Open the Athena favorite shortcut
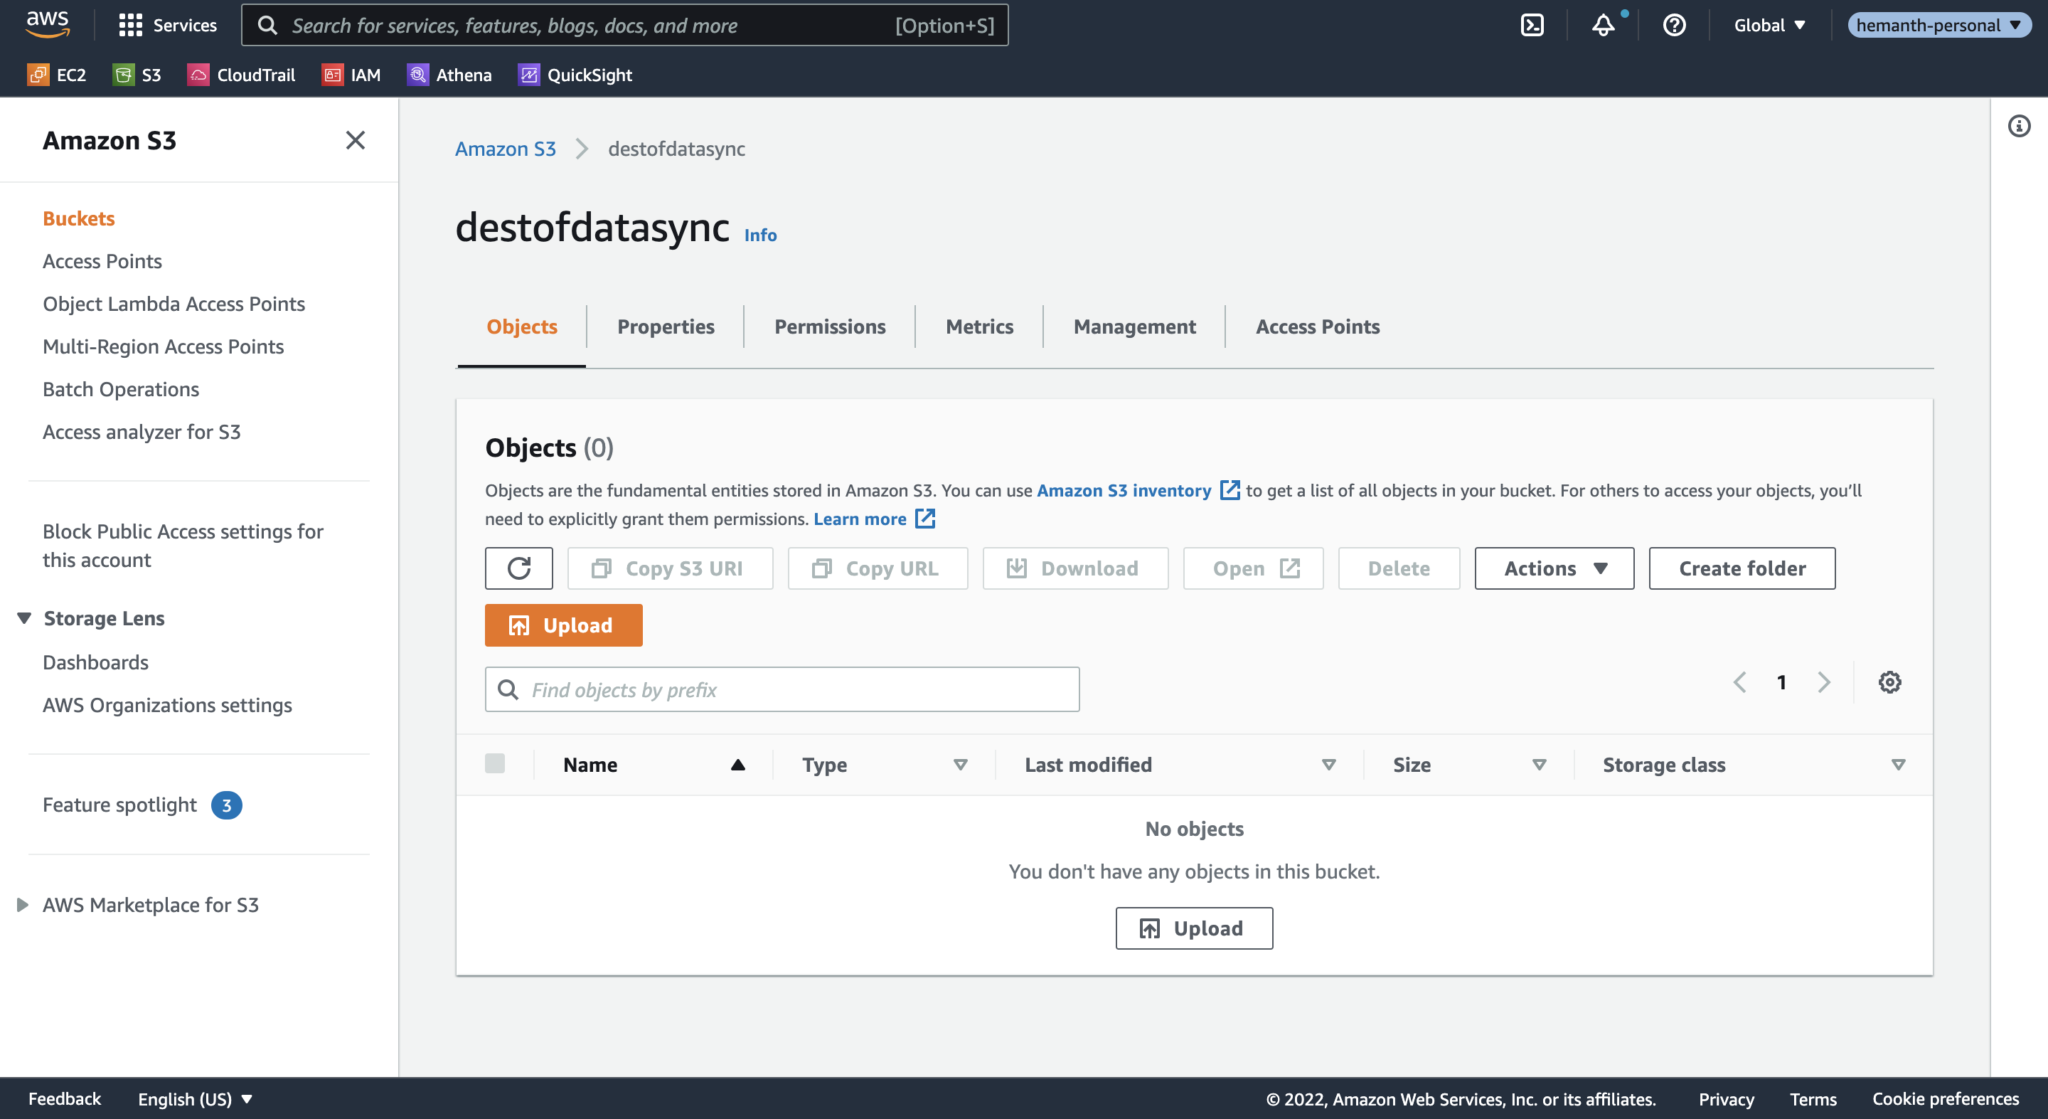The image size is (2048, 1119). click(x=449, y=74)
